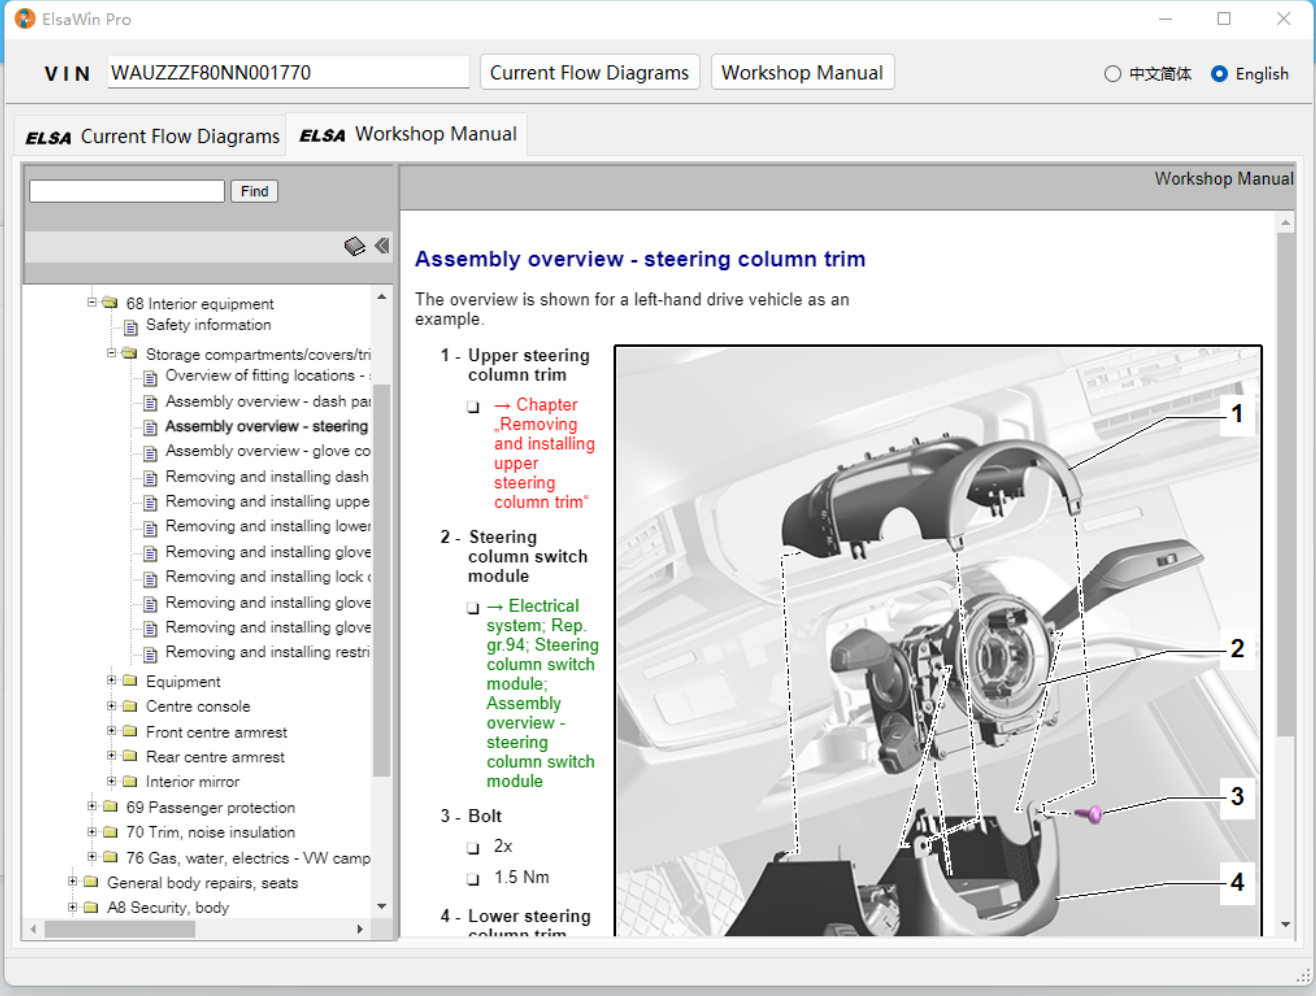Expand the Interior mirror tree node
1316x996 pixels.
(x=112, y=781)
